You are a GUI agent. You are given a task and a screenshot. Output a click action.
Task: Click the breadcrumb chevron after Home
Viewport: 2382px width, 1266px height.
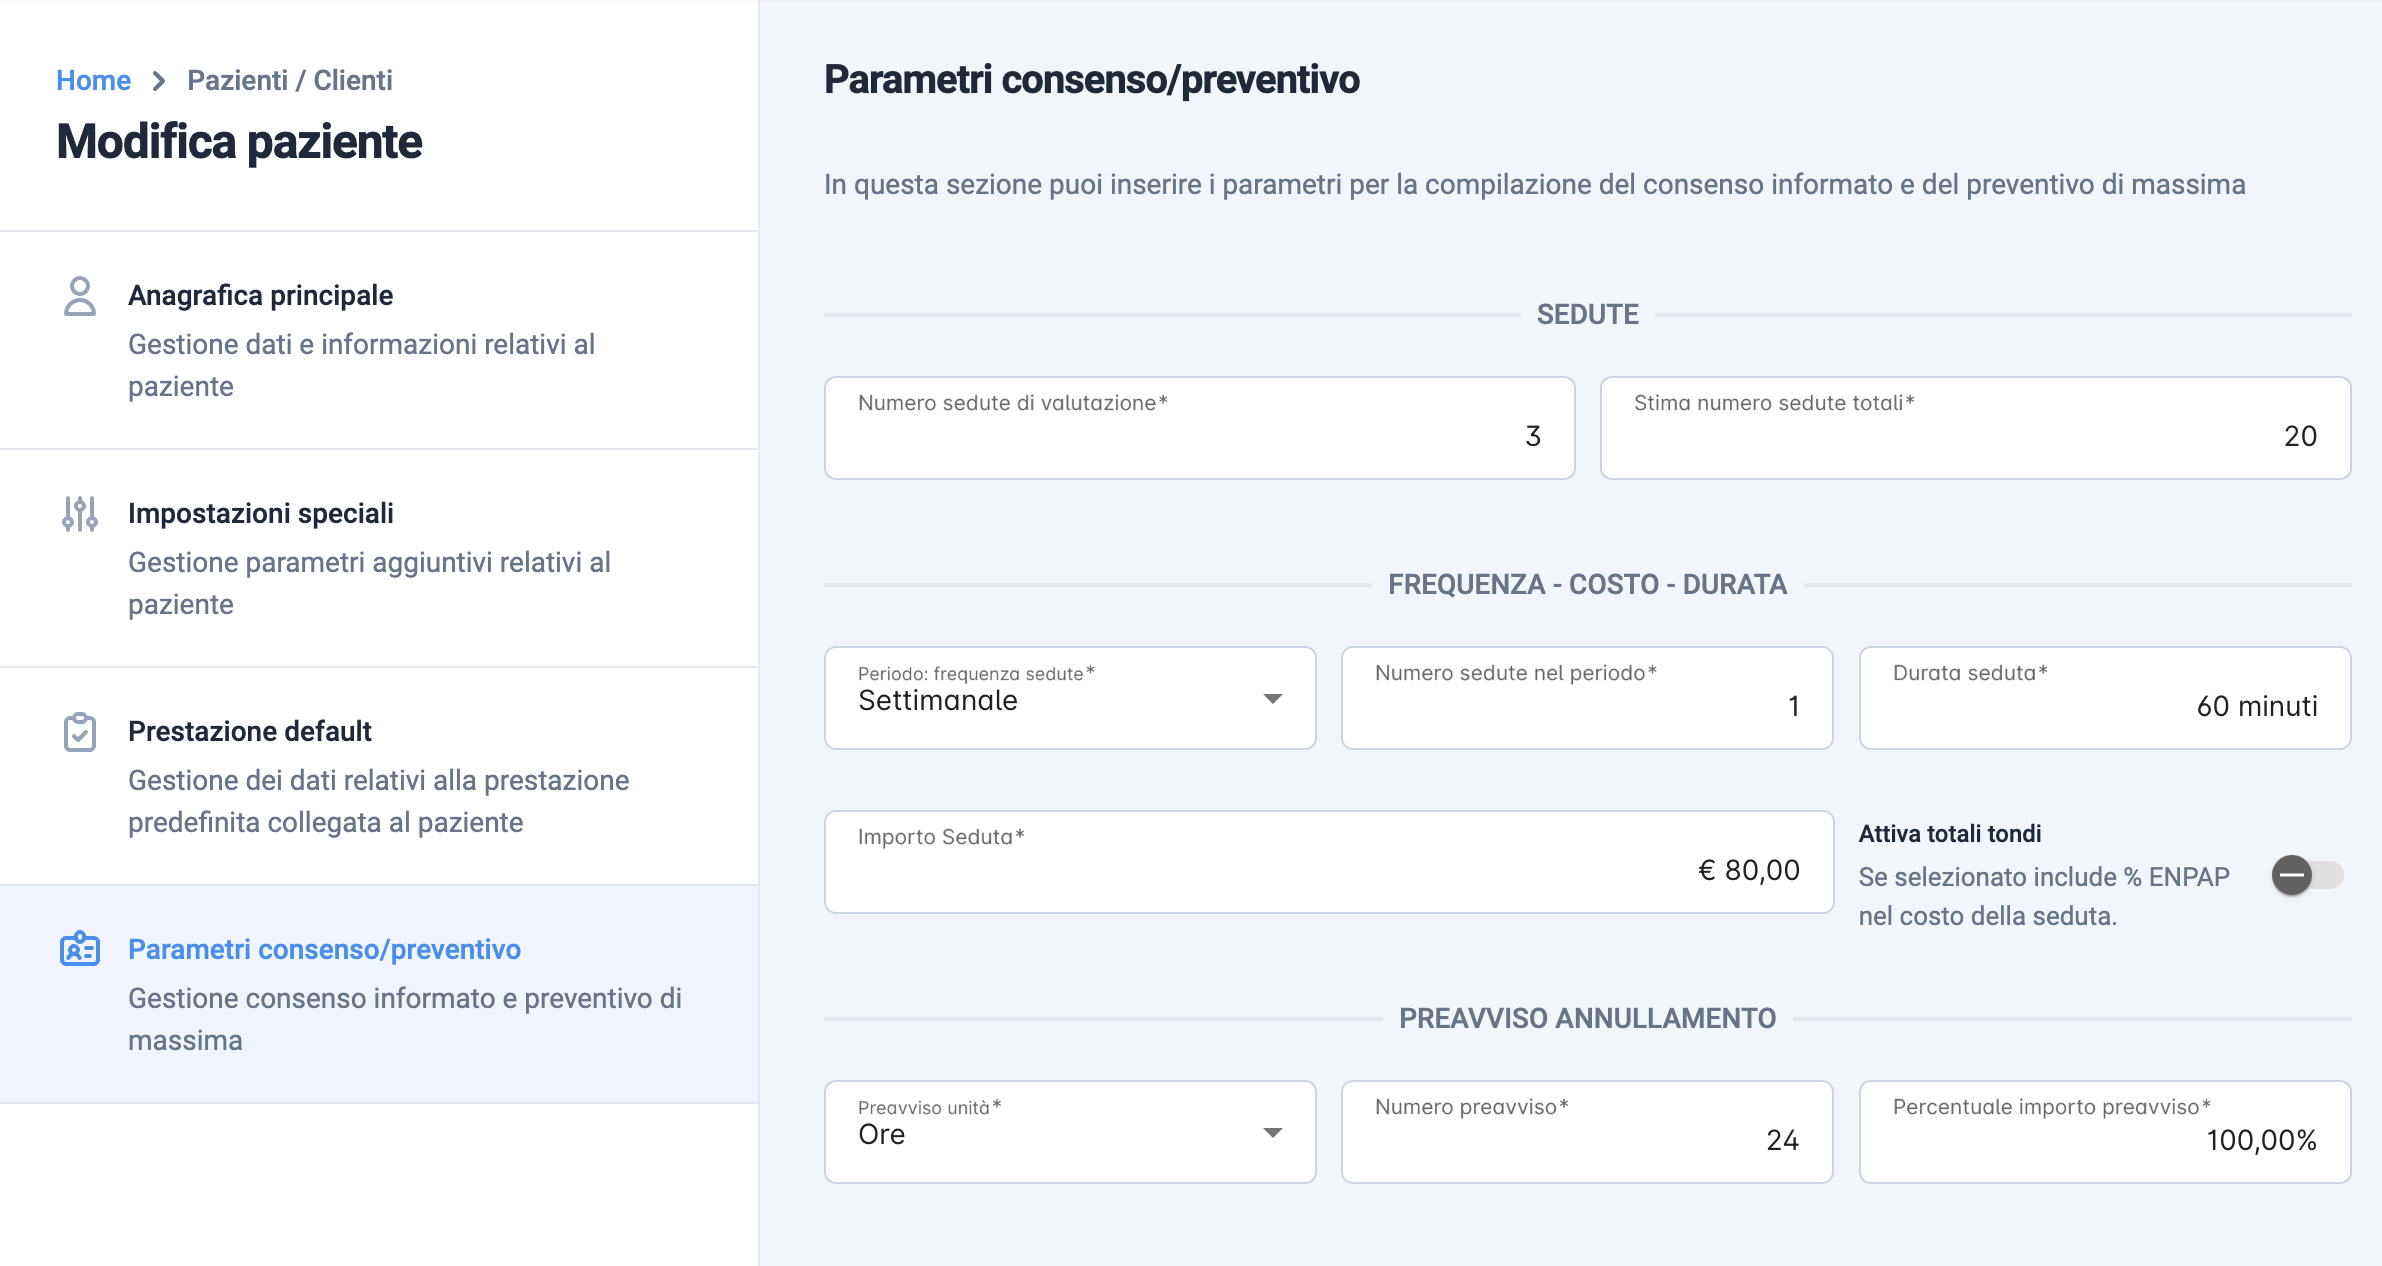(x=159, y=81)
